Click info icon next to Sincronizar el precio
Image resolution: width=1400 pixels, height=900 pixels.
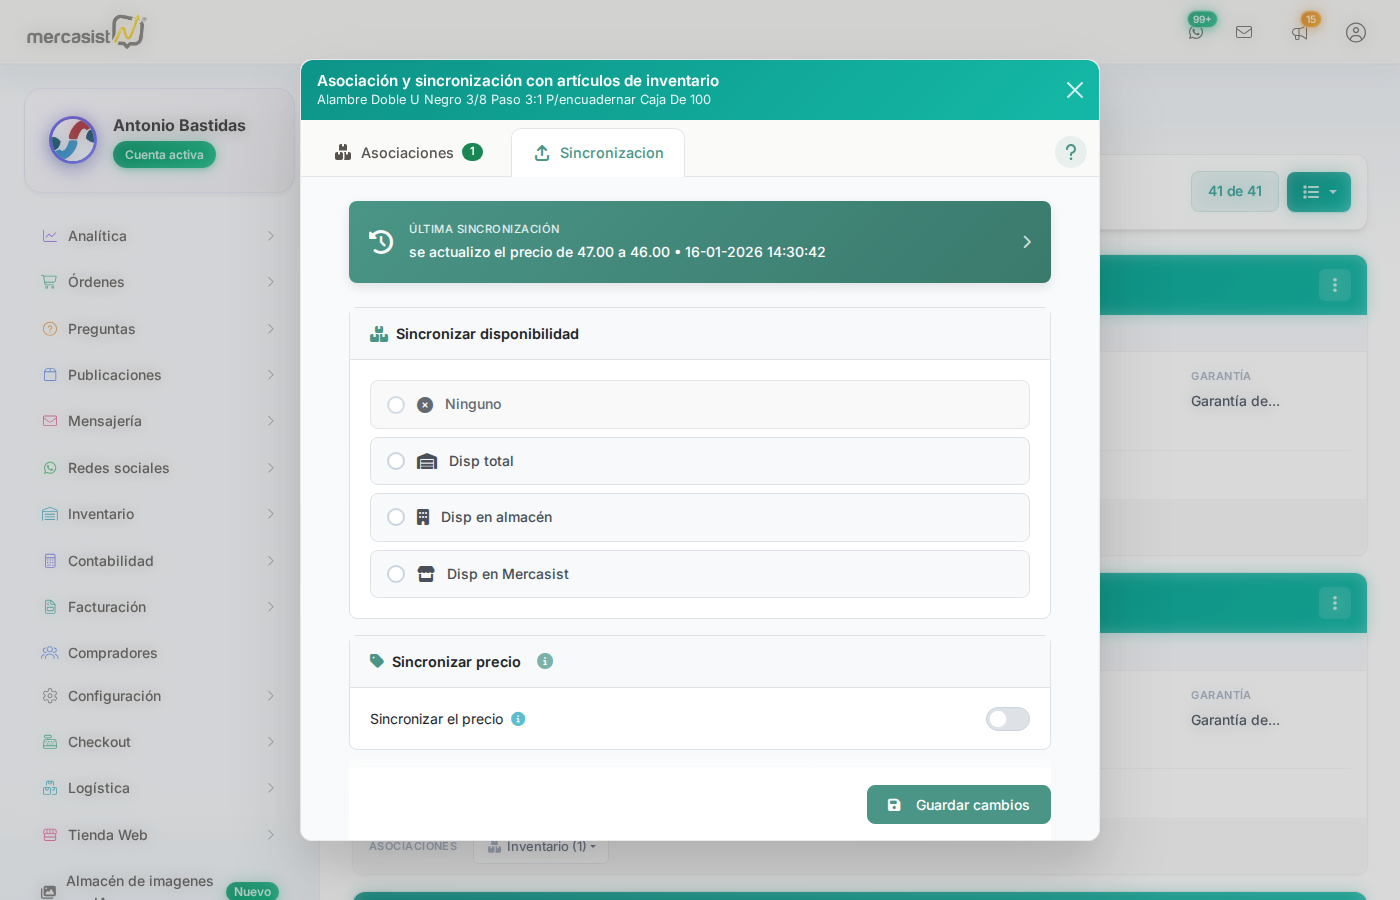[518, 719]
